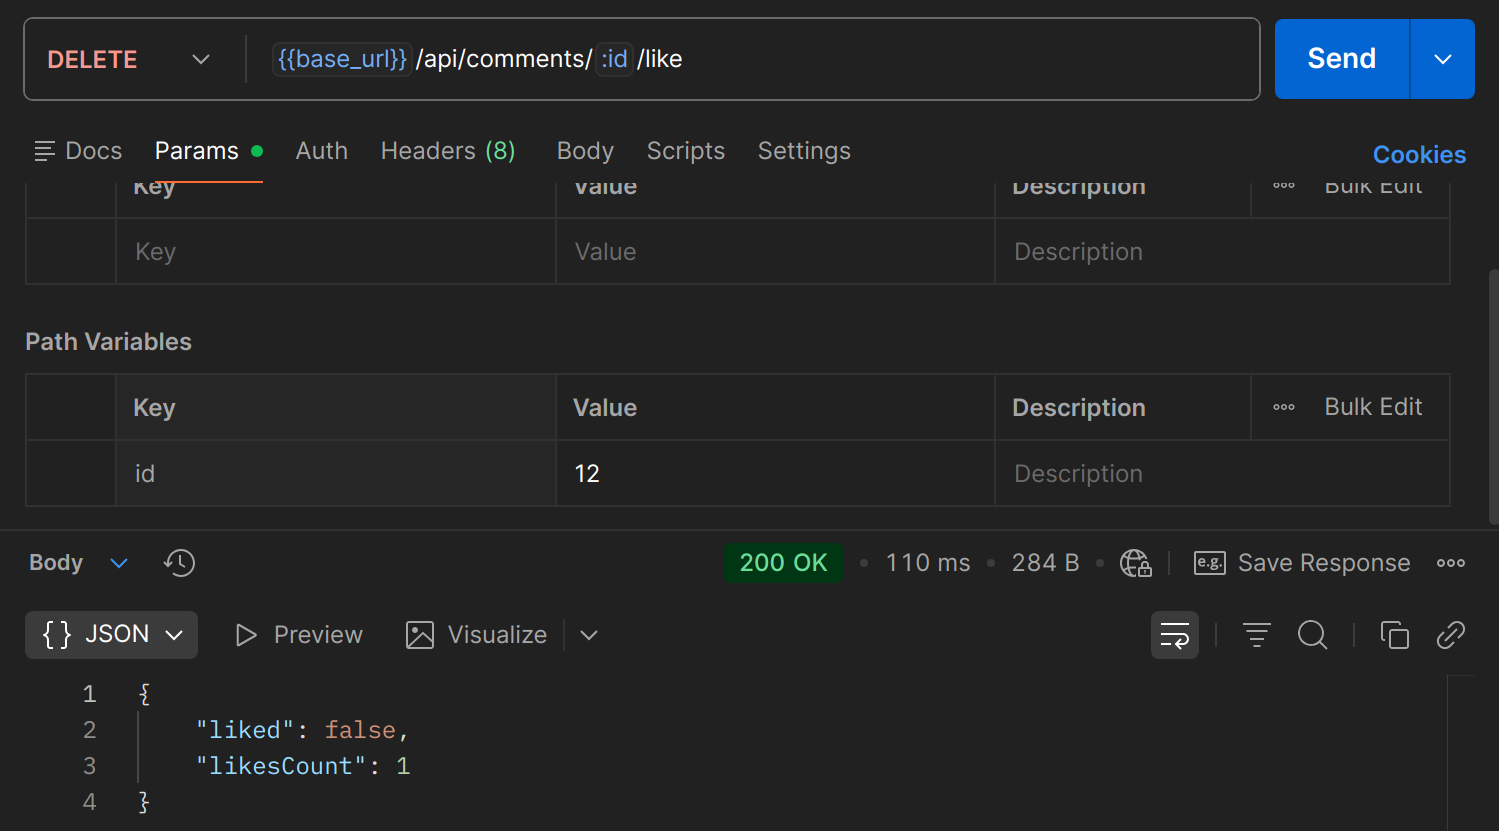Switch to the request Body tab
The image size is (1499, 831).
coord(585,151)
